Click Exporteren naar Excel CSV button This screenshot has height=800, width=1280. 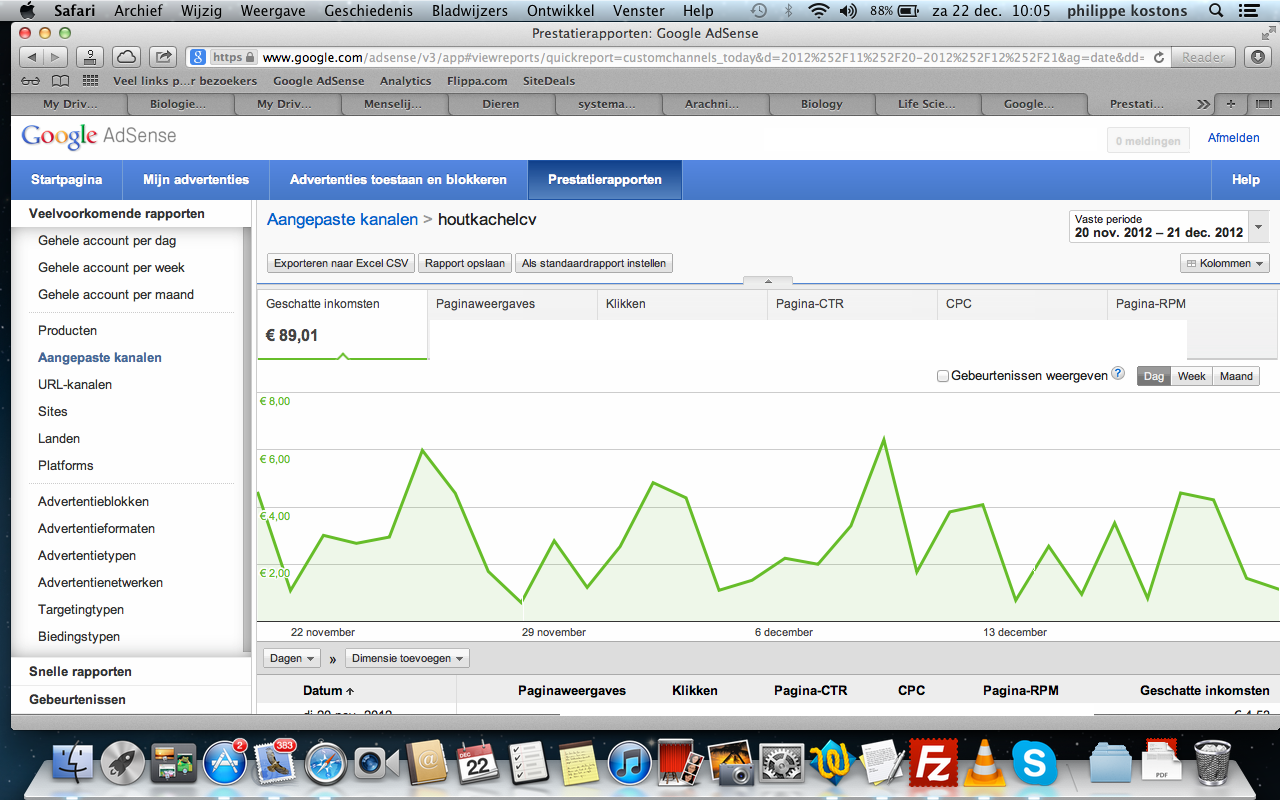click(341, 263)
